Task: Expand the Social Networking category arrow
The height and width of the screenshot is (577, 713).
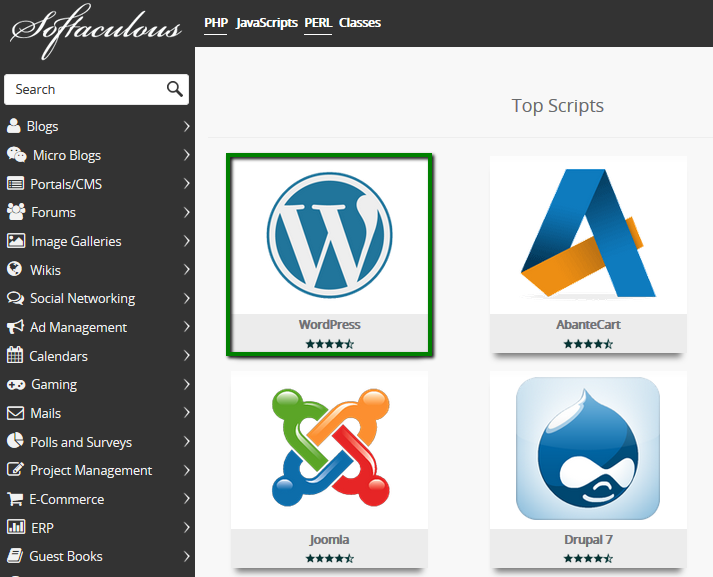Action: tap(186, 298)
